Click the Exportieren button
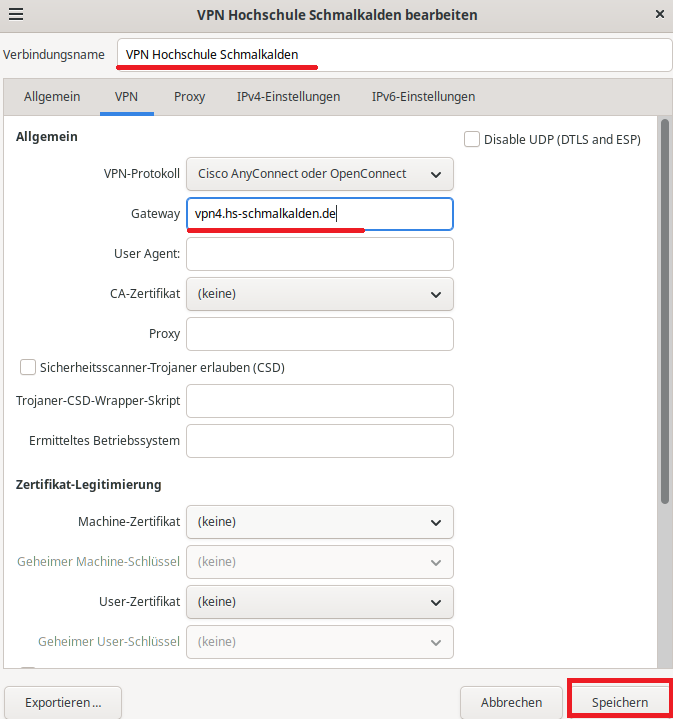Screen dimensions: 673x719 [x=63, y=702]
